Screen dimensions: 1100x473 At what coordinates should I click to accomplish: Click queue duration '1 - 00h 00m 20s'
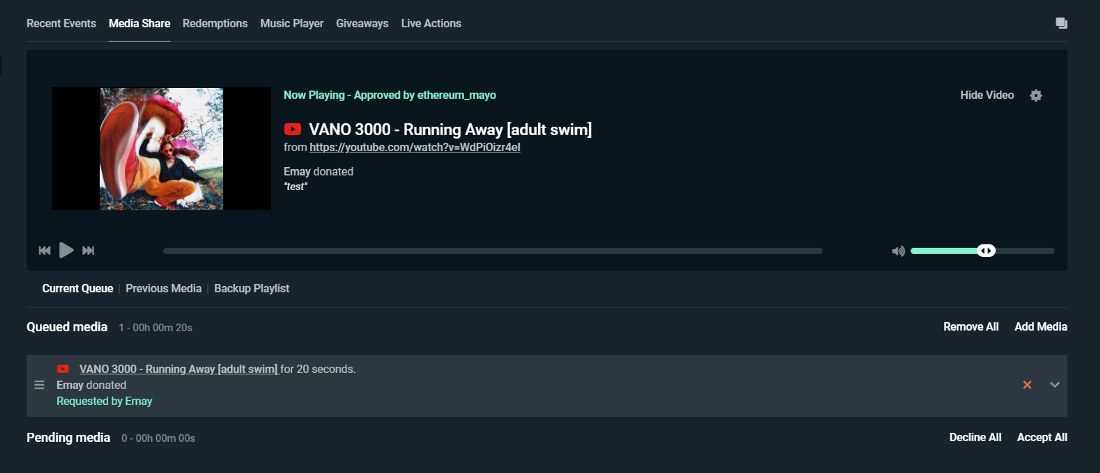[155, 328]
